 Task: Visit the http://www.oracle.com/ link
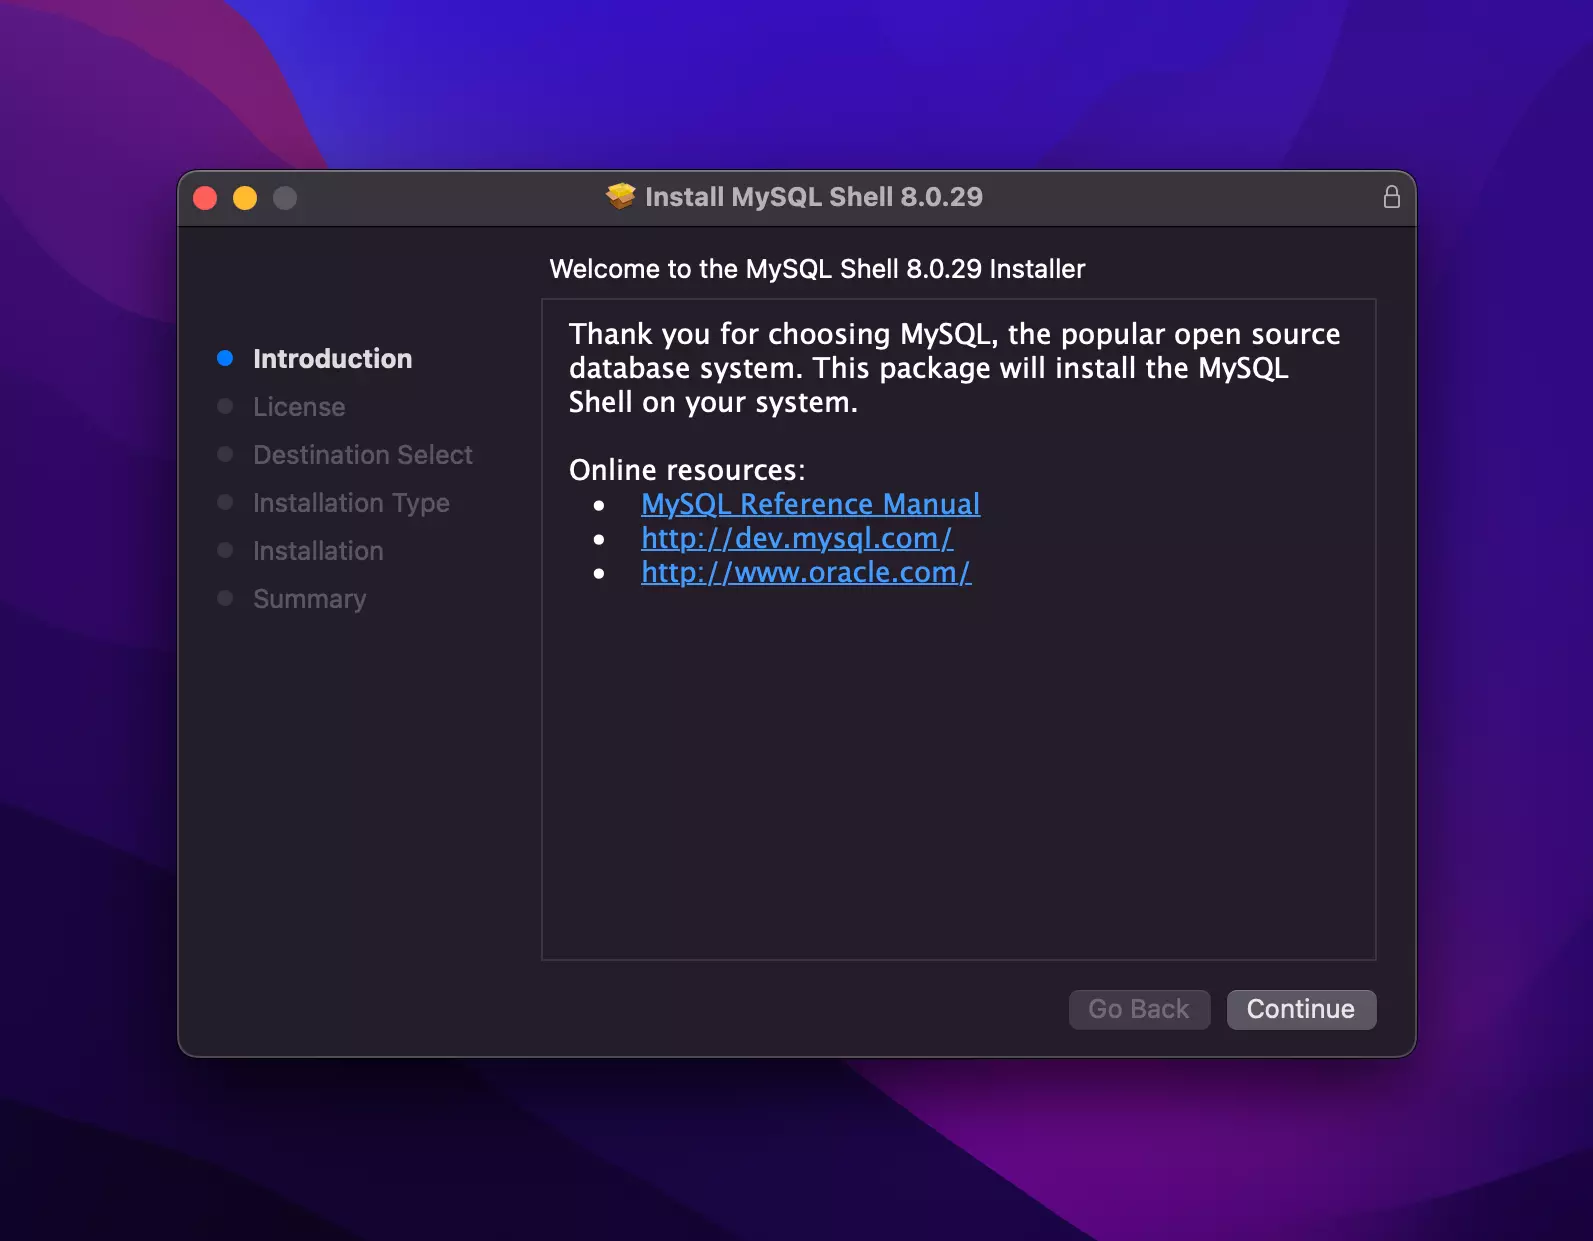[805, 572]
